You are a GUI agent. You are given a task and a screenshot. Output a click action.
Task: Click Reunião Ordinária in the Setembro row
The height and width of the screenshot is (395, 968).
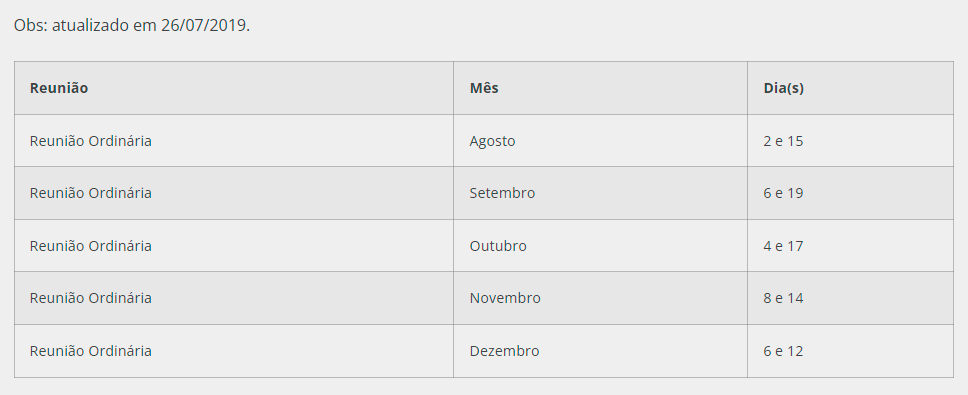tap(91, 193)
